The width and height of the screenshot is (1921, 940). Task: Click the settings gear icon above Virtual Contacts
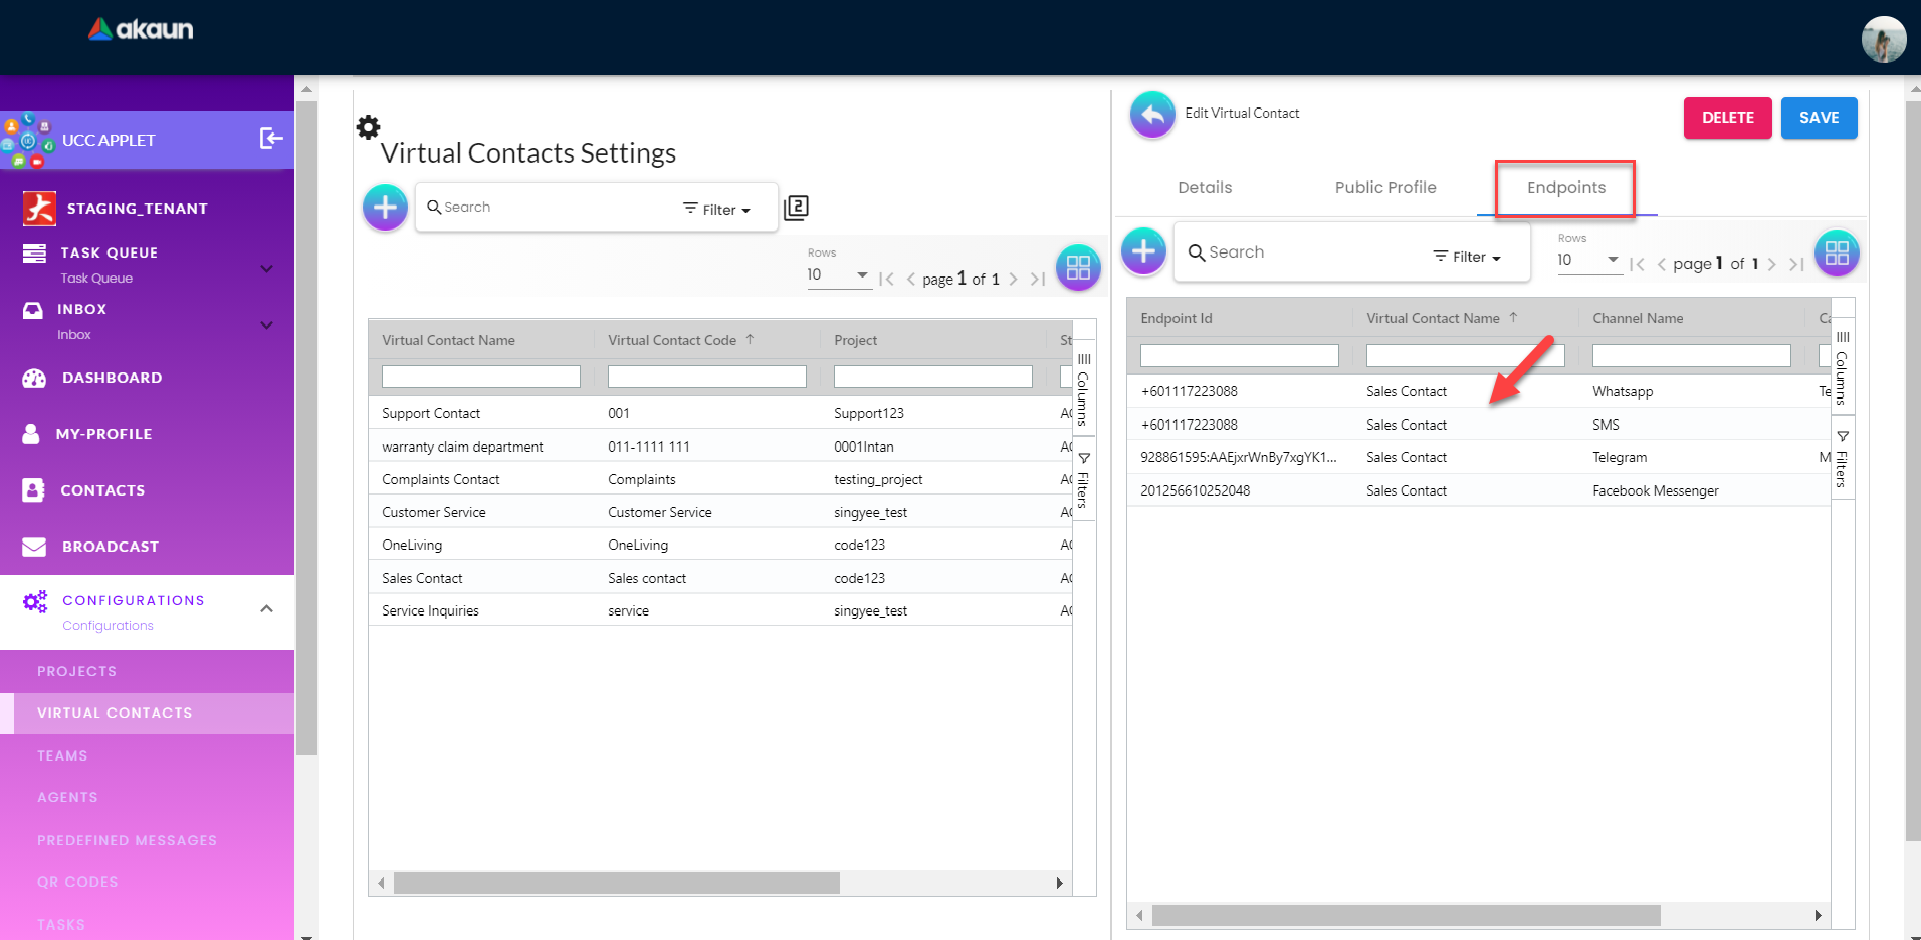click(368, 128)
